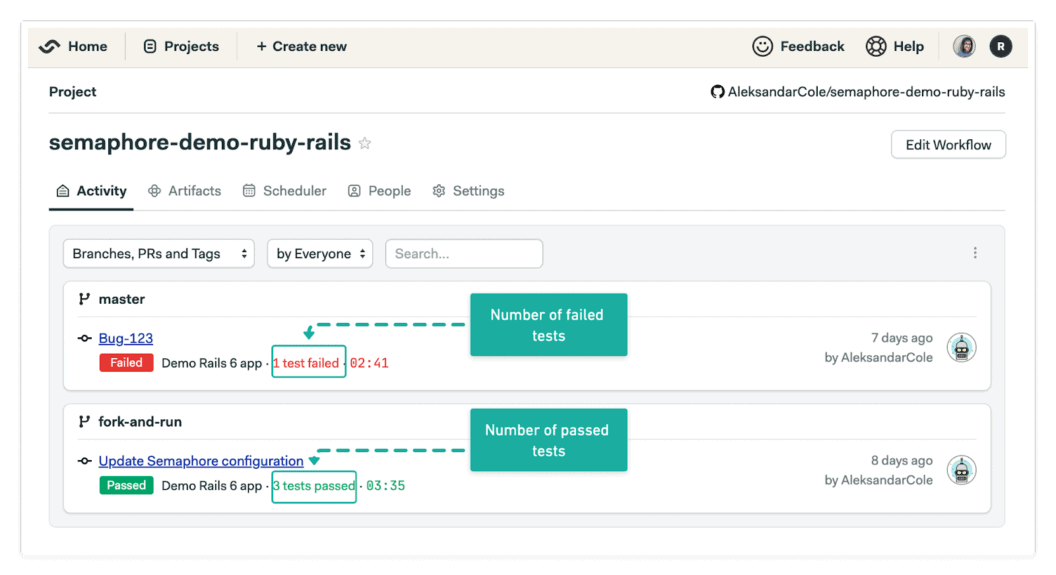Open the Update Semaphore configuration link
Viewport: 1056px width, 575px height.
point(201,461)
